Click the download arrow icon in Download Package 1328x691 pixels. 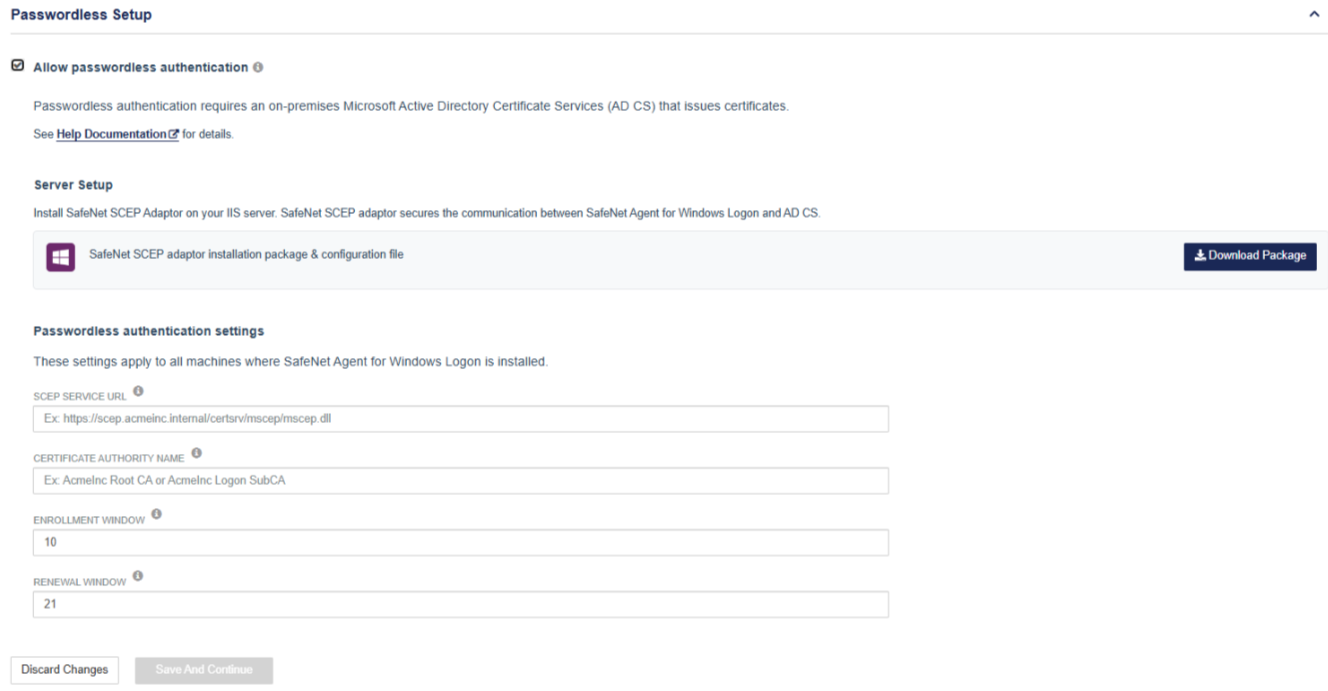tap(1200, 256)
